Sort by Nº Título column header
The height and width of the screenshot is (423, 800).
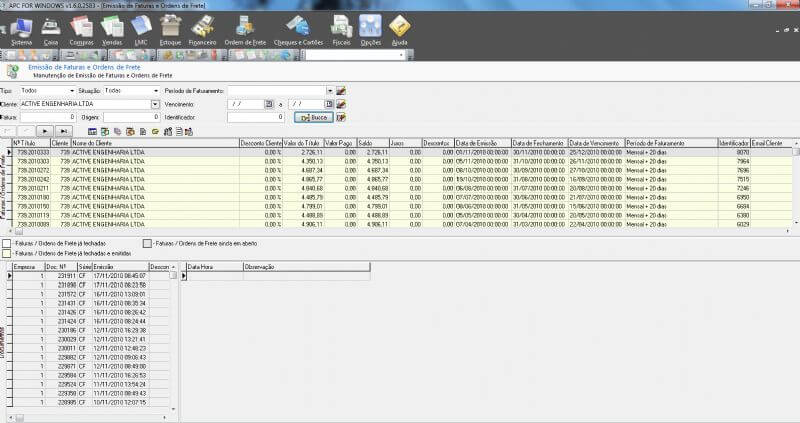tap(31, 143)
